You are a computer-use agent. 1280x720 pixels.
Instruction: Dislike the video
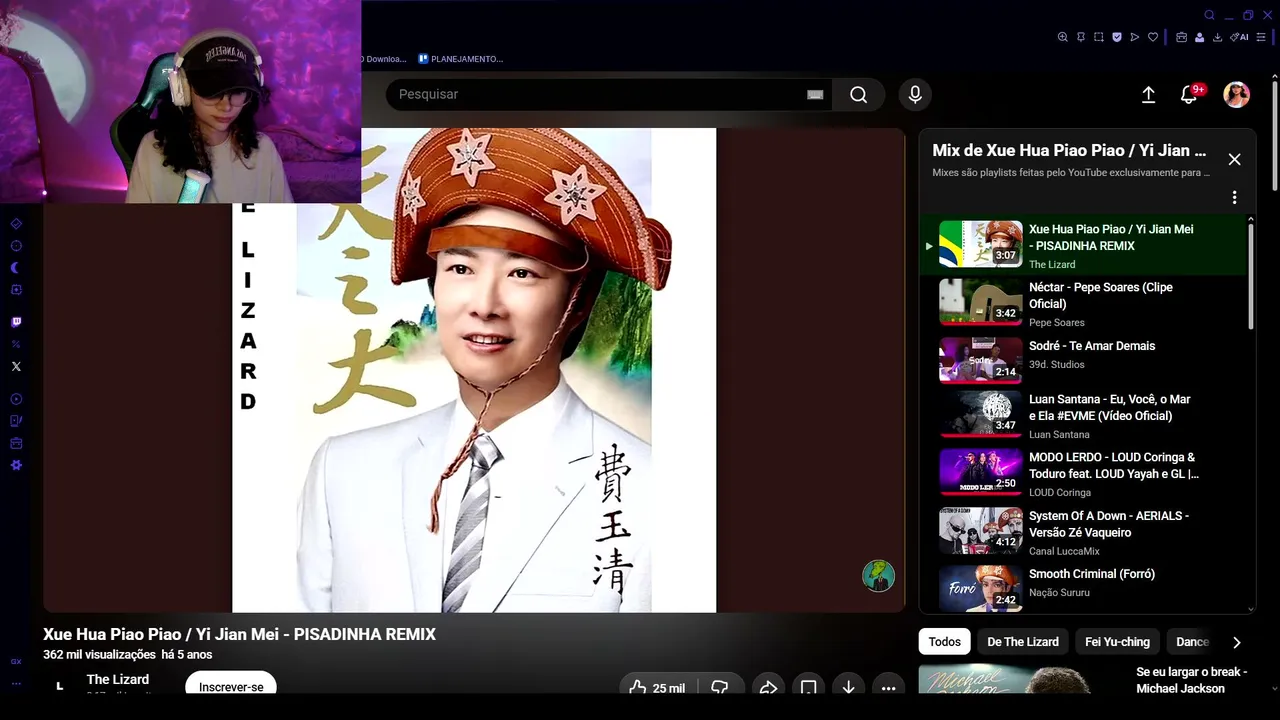(x=719, y=688)
